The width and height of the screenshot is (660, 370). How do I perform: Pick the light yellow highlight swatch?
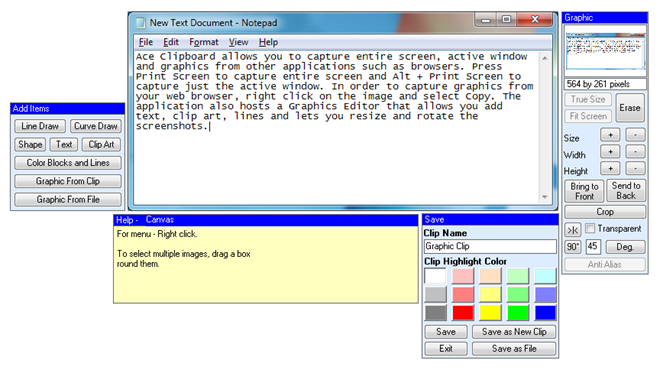(x=490, y=295)
